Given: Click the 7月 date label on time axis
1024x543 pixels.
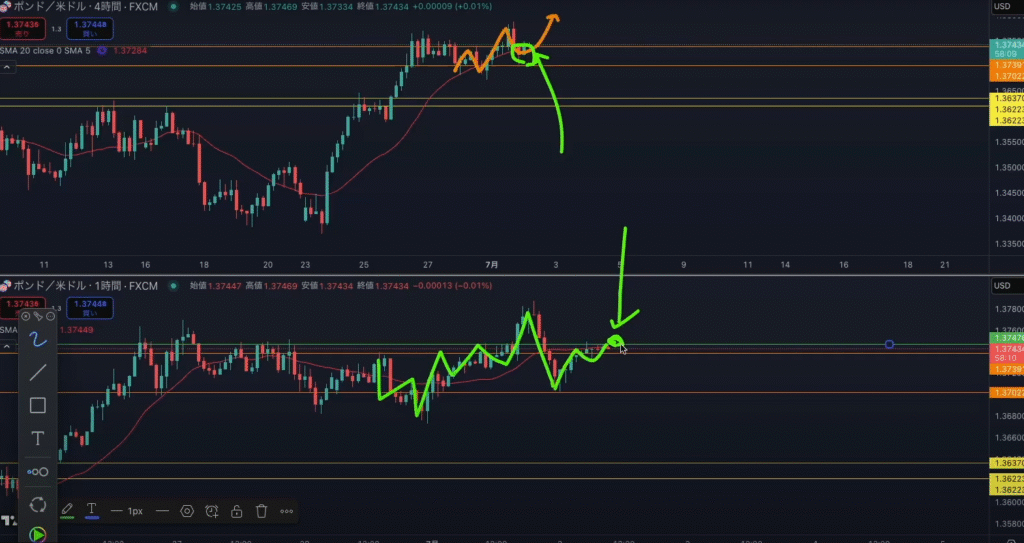Looking at the screenshot, I should [x=492, y=265].
